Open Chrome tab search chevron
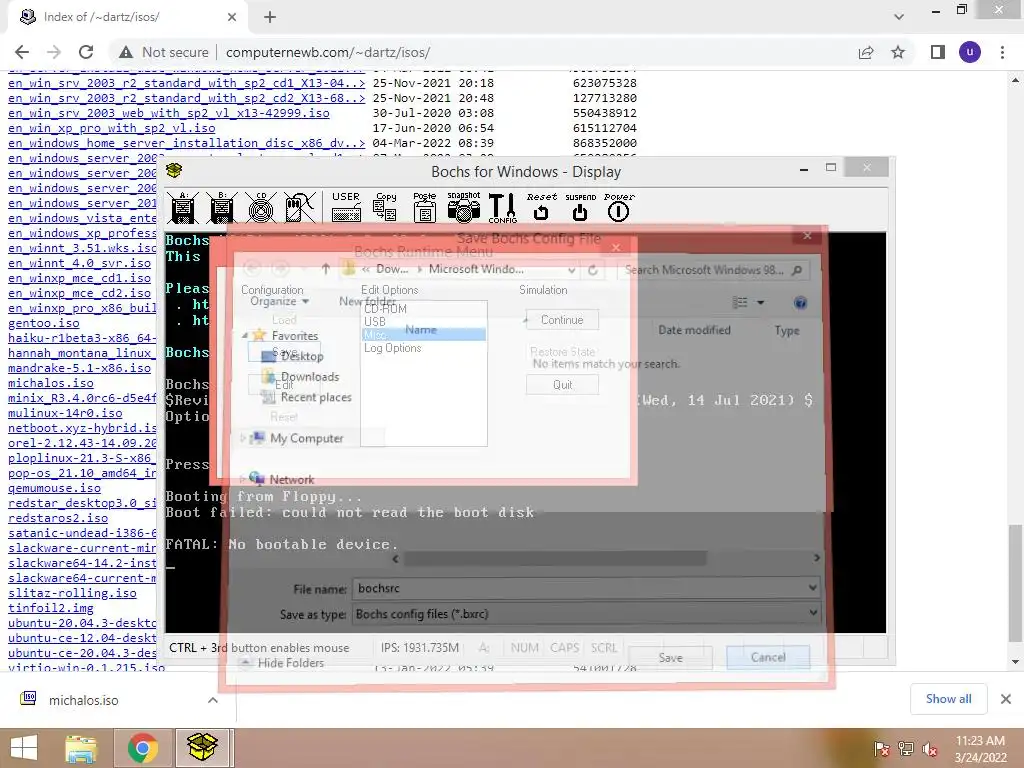1024x768 pixels. tap(899, 17)
